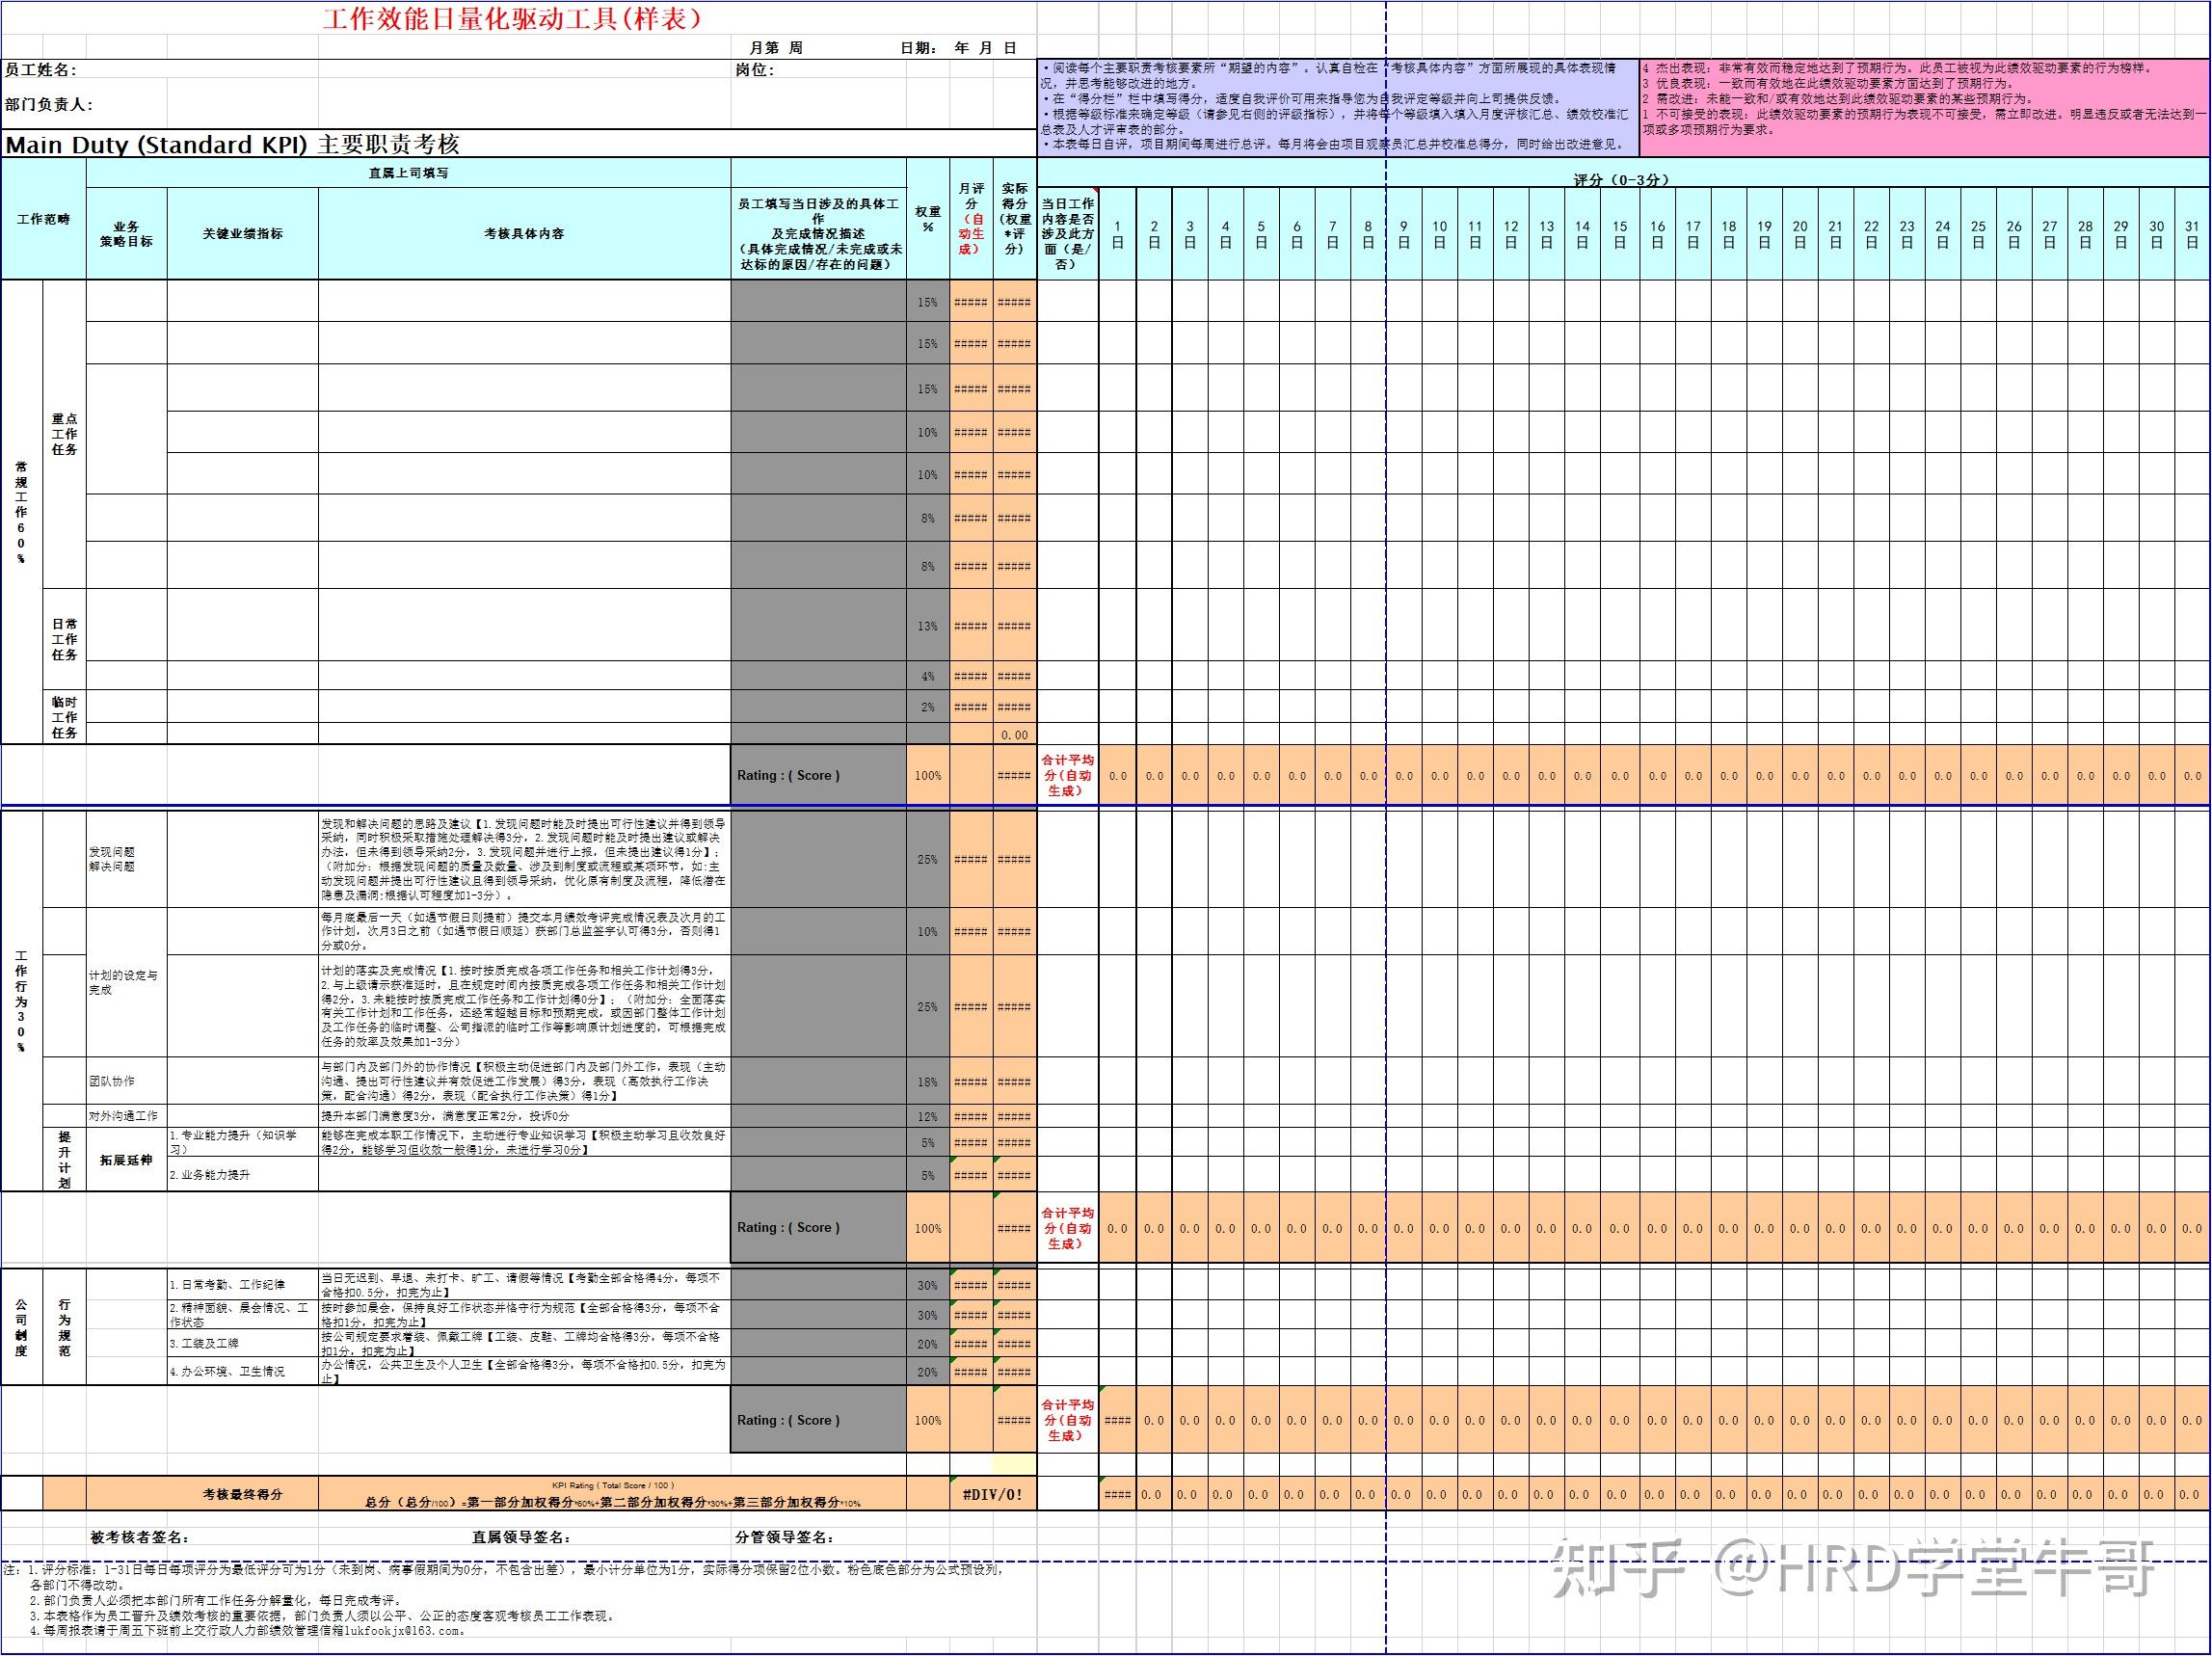The image size is (2212, 1656).
Task: Select the 拓展延伸 cell
Action: [126, 1160]
